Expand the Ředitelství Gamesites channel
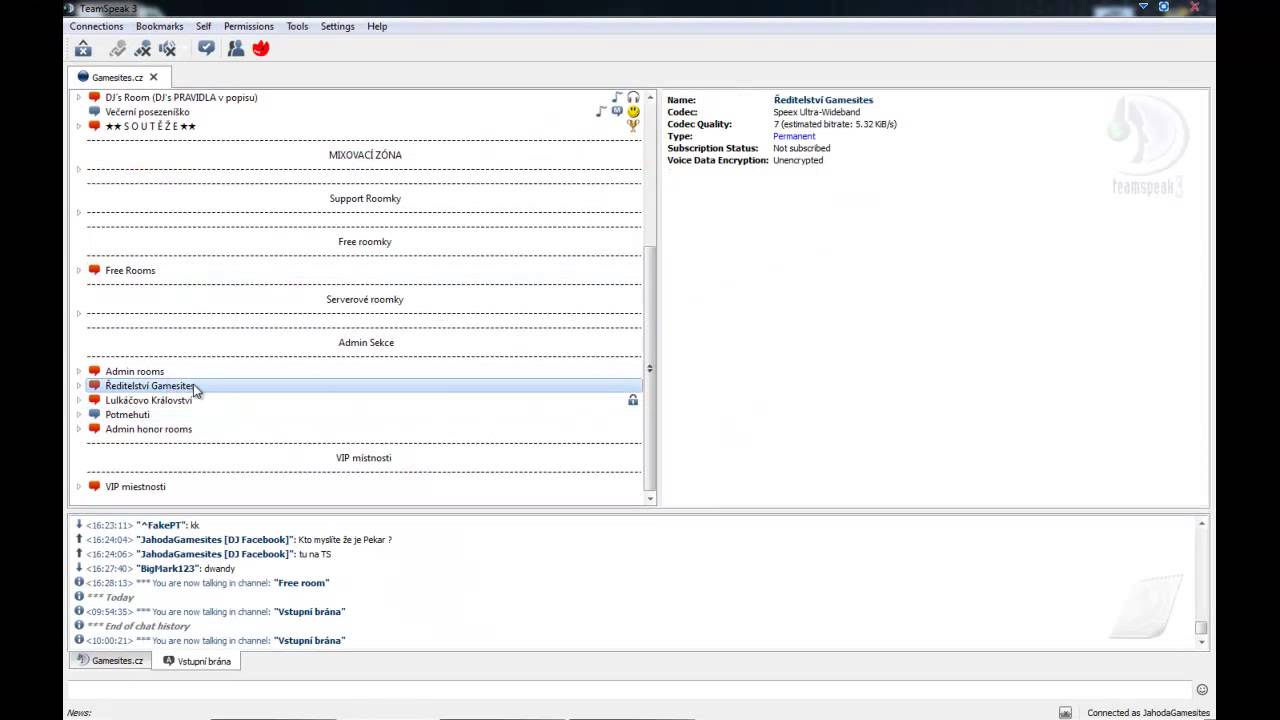The image size is (1280, 720). pyautogui.click(x=79, y=385)
